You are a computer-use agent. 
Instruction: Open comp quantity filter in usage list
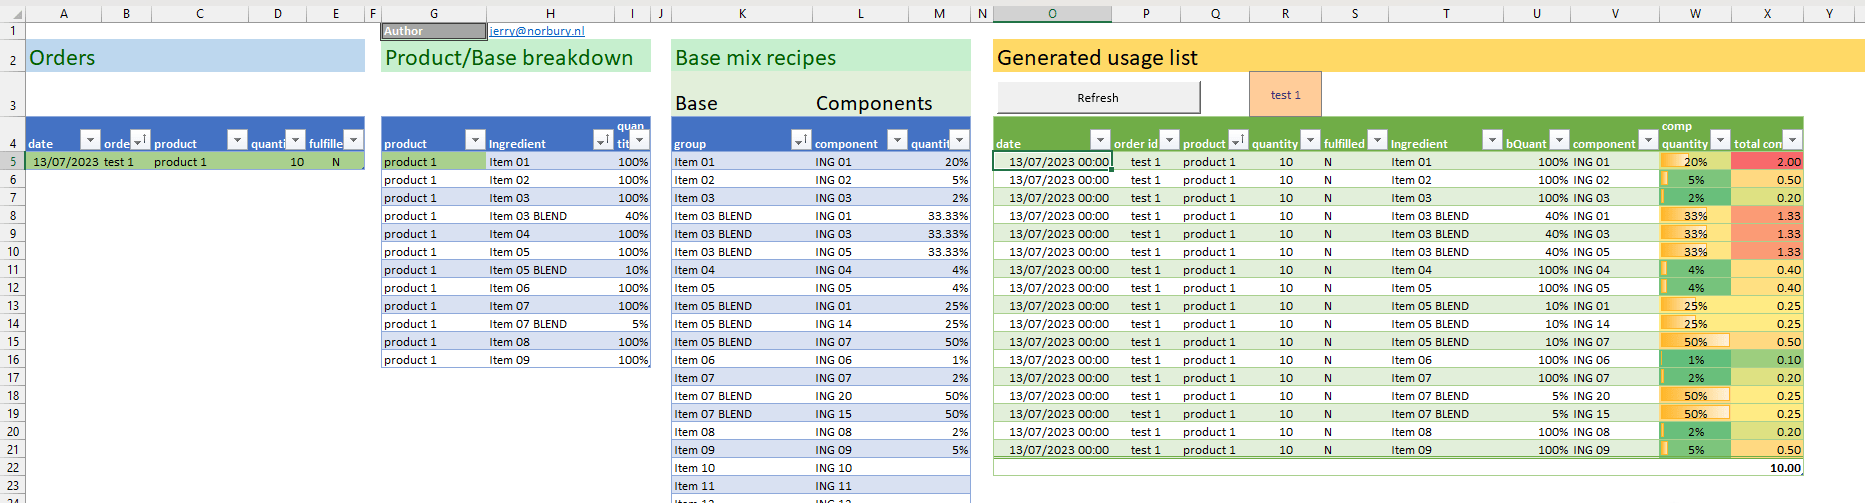point(1720,140)
